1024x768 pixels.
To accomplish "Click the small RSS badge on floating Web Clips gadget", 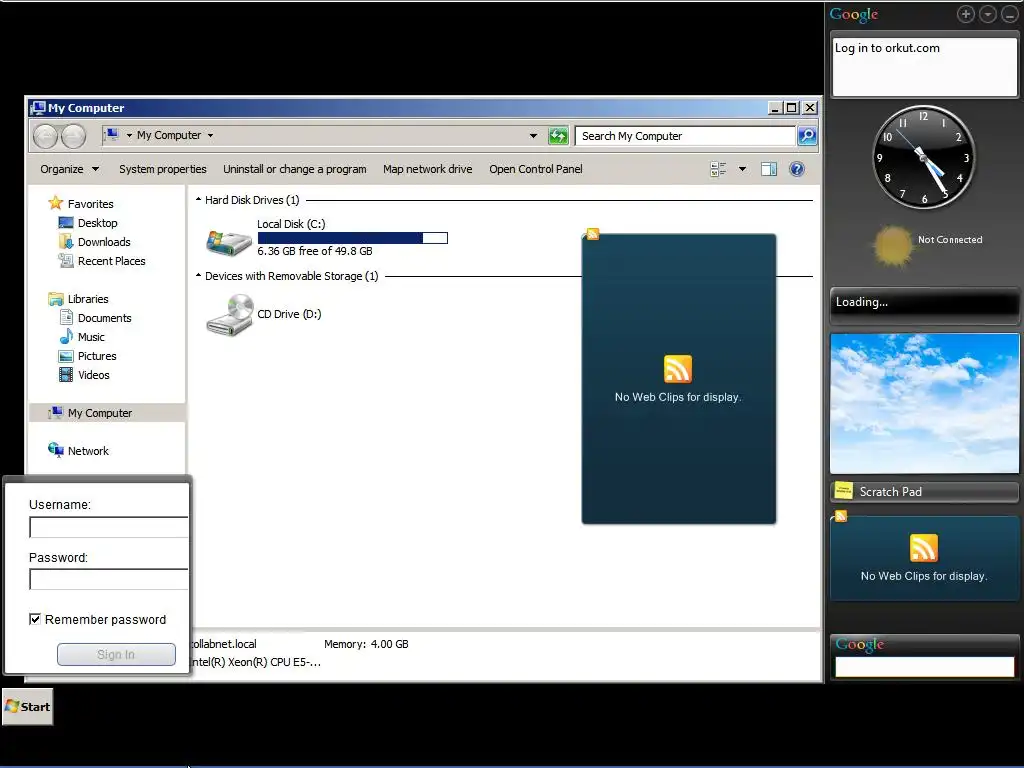I will 593,234.
